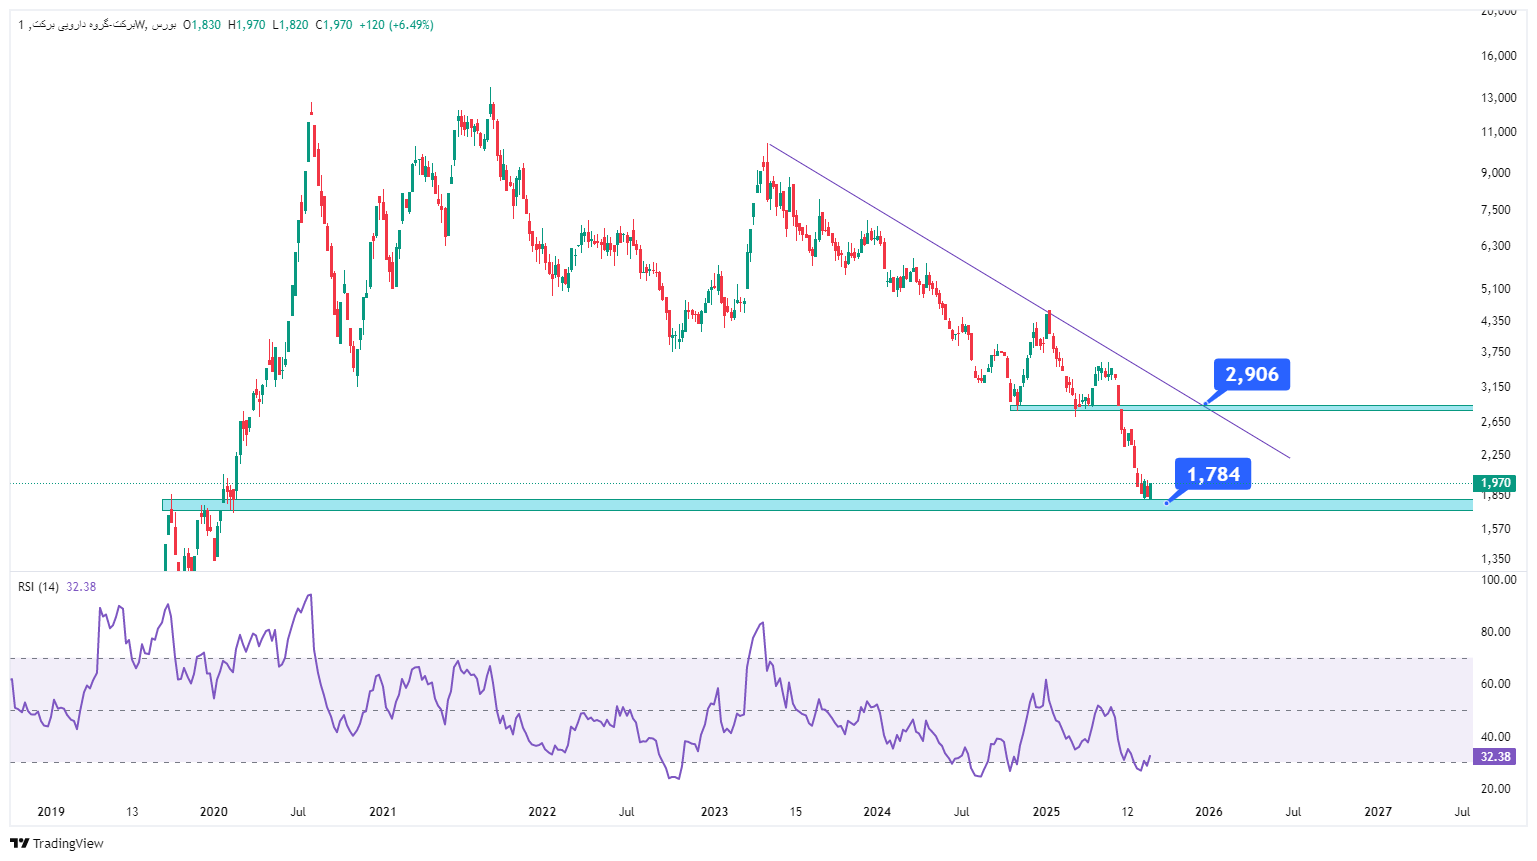
Task: Click the open value O1,830
Action: click(202, 25)
